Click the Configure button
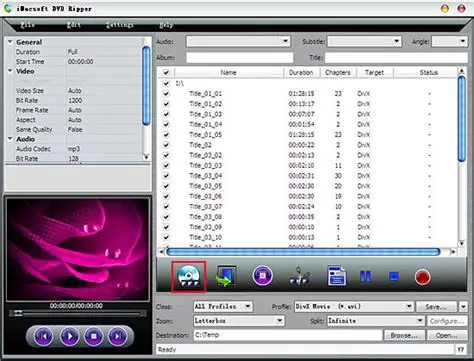Viewport: 474px width, 361px height. click(x=447, y=321)
